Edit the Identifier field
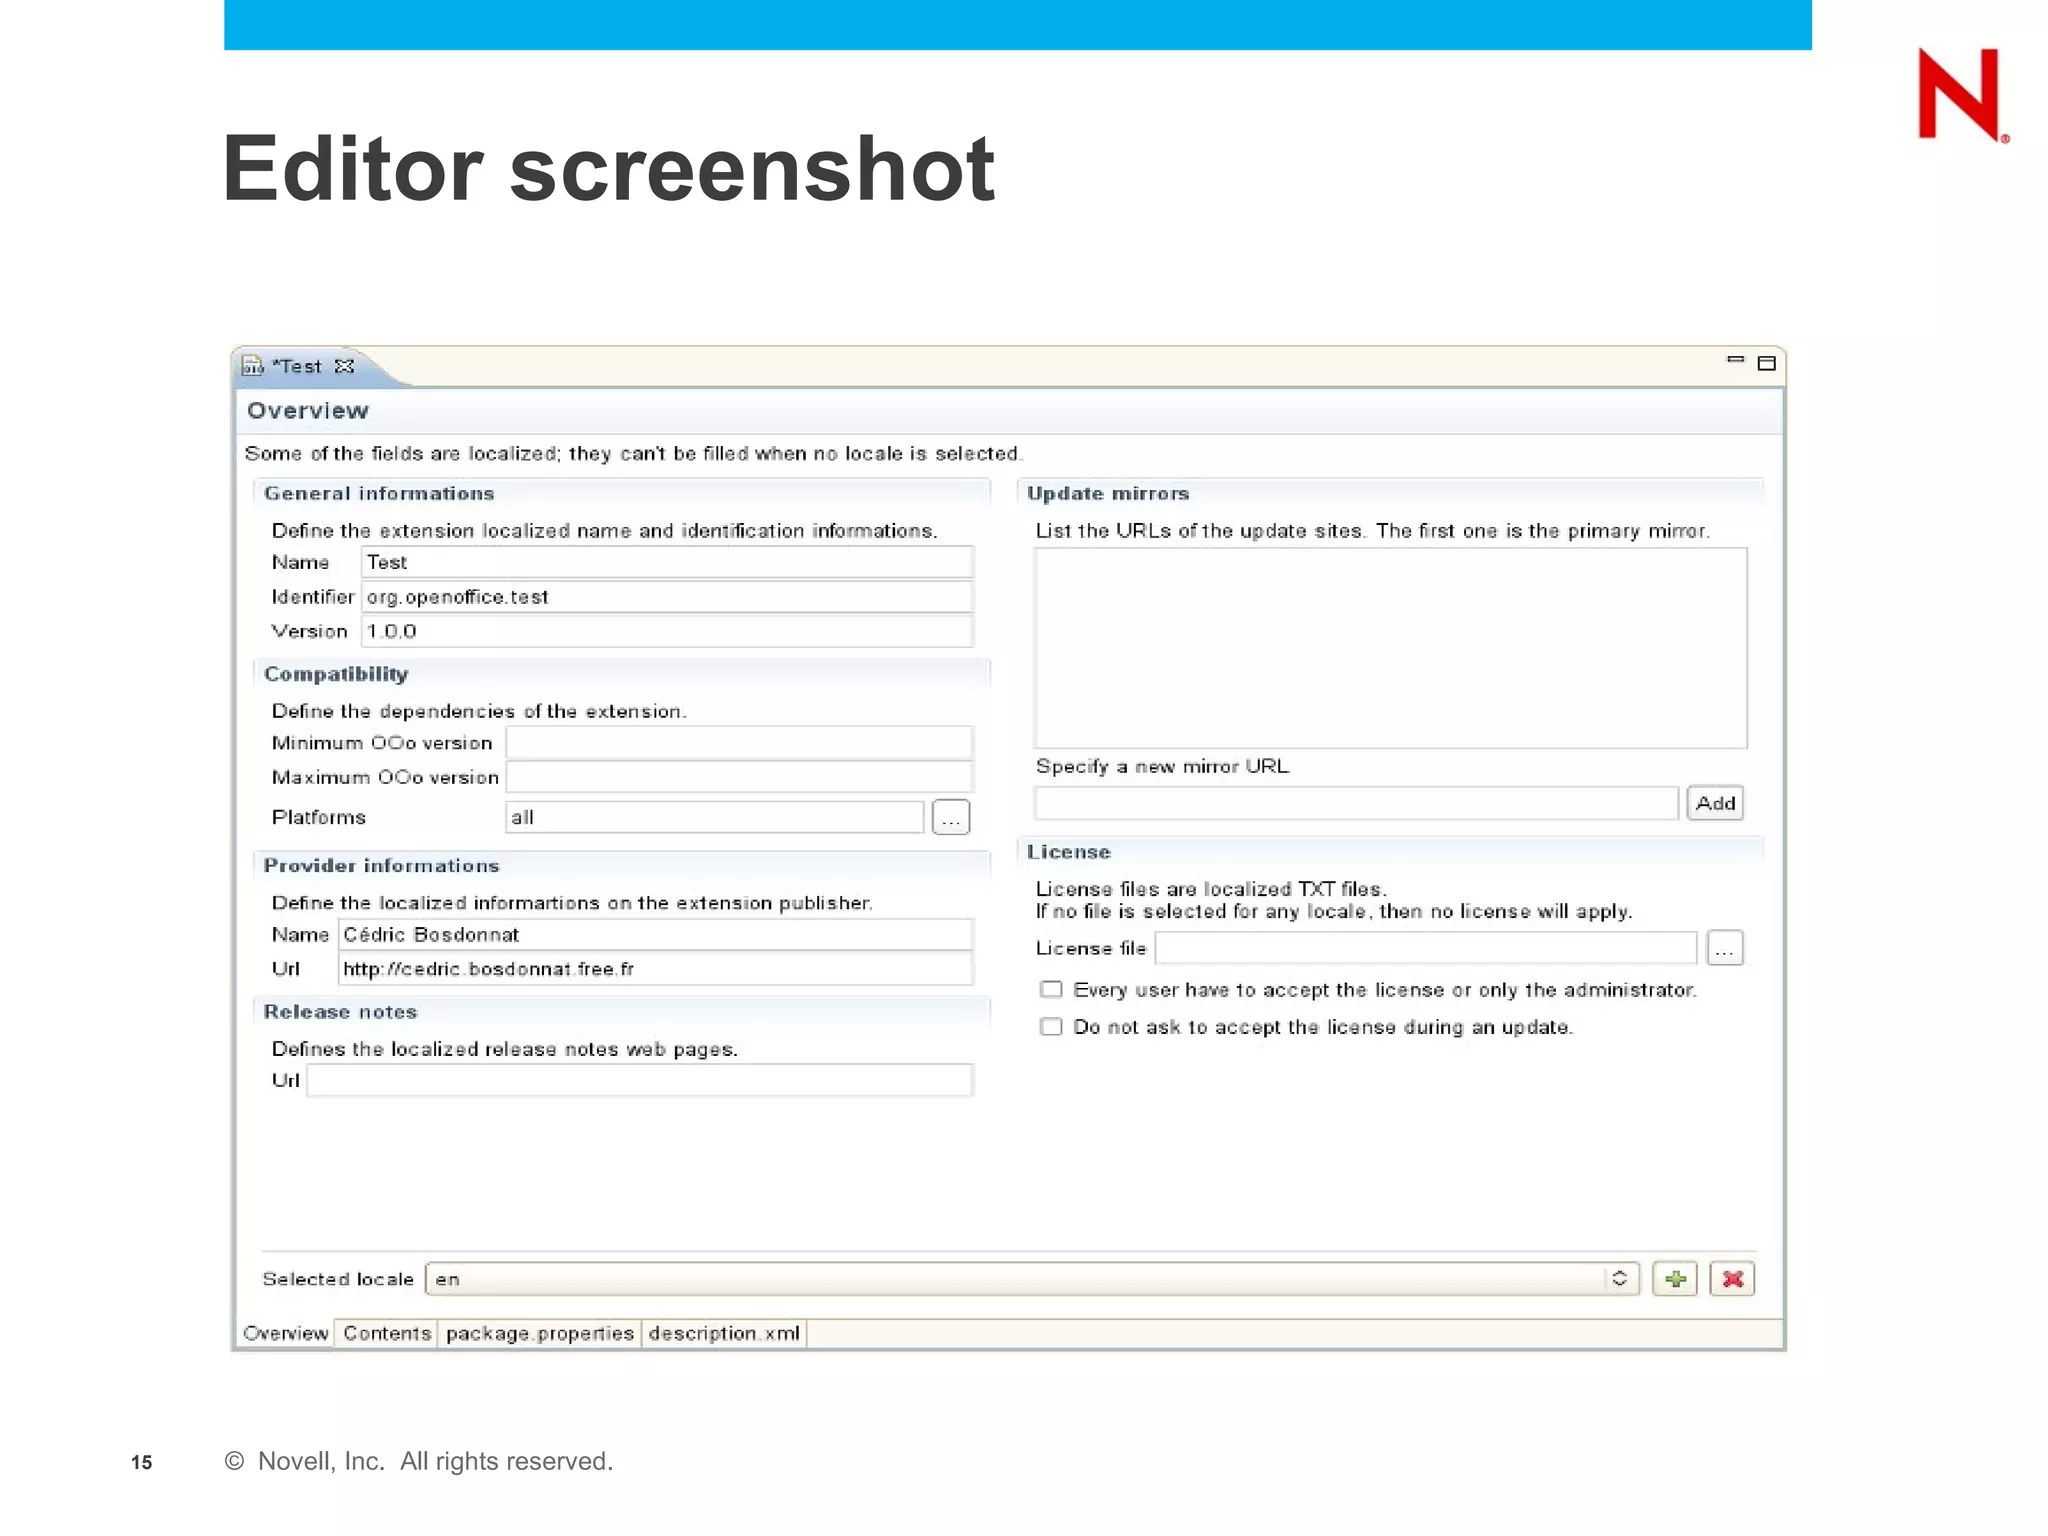Screen dimensions: 2048x1536 [x=667, y=597]
